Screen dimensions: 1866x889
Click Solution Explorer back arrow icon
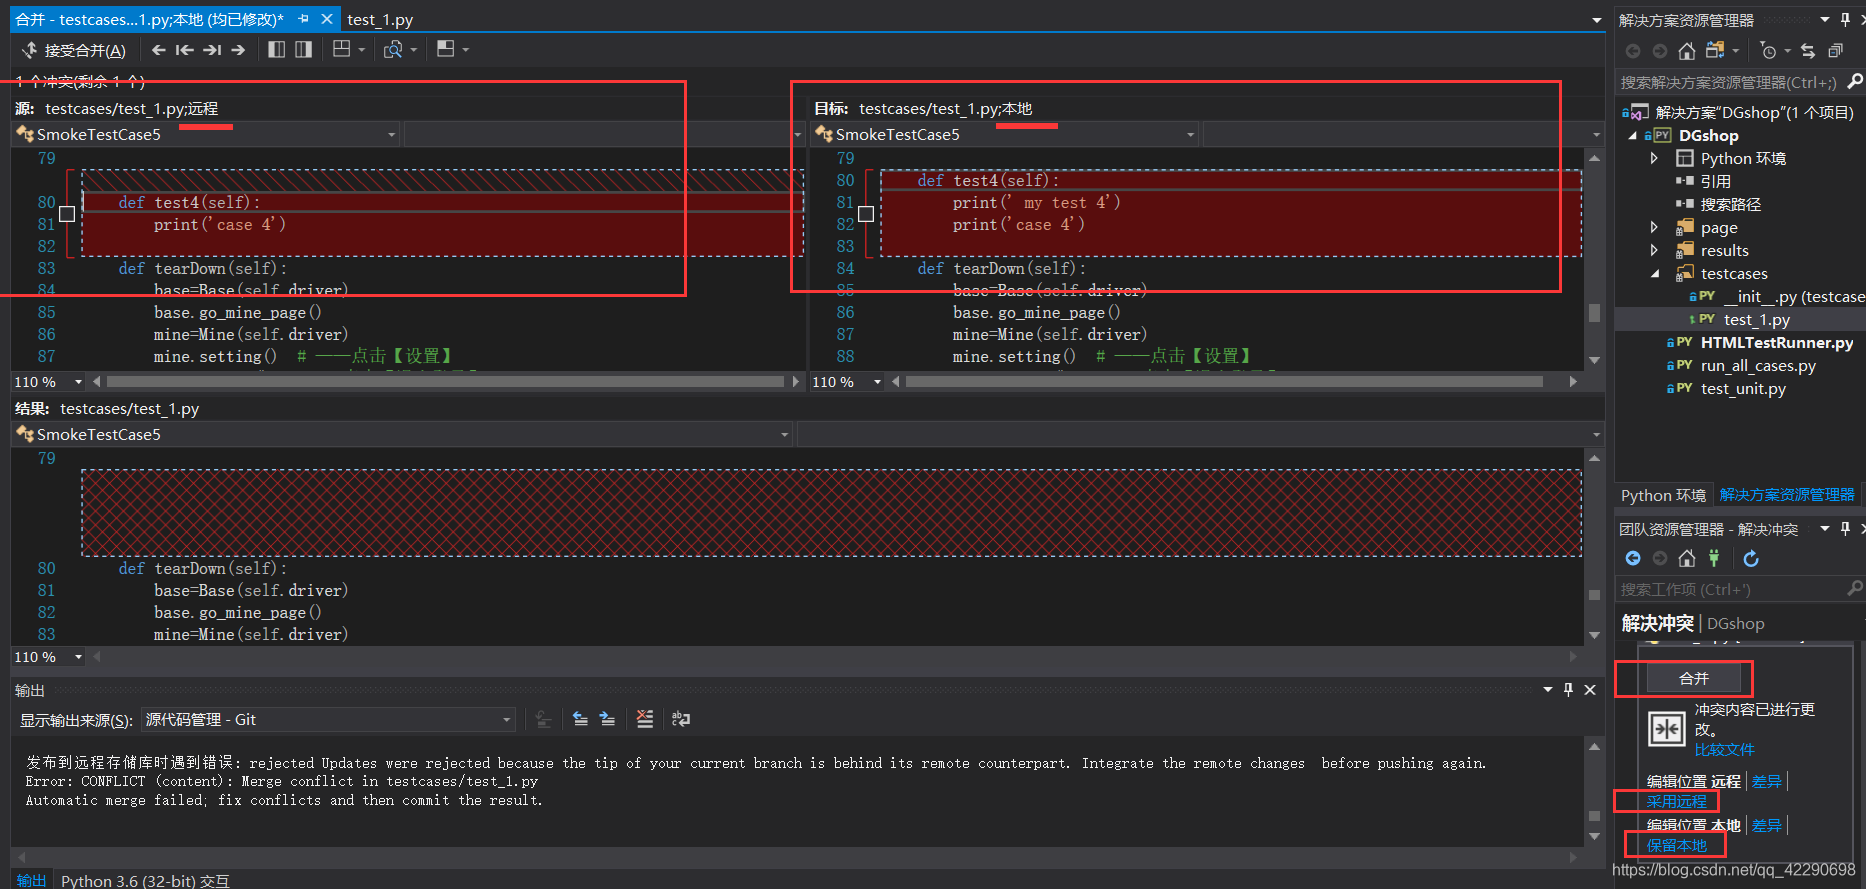tap(1633, 51)
